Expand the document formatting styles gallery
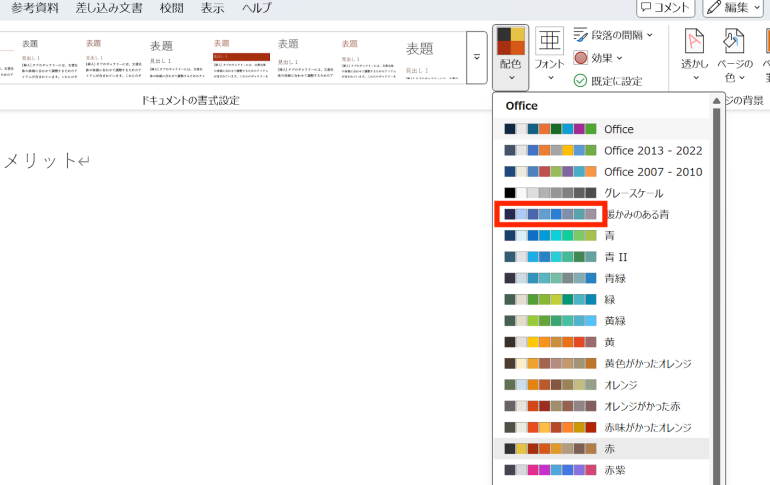Screen dimensions: 770x485 476,57
